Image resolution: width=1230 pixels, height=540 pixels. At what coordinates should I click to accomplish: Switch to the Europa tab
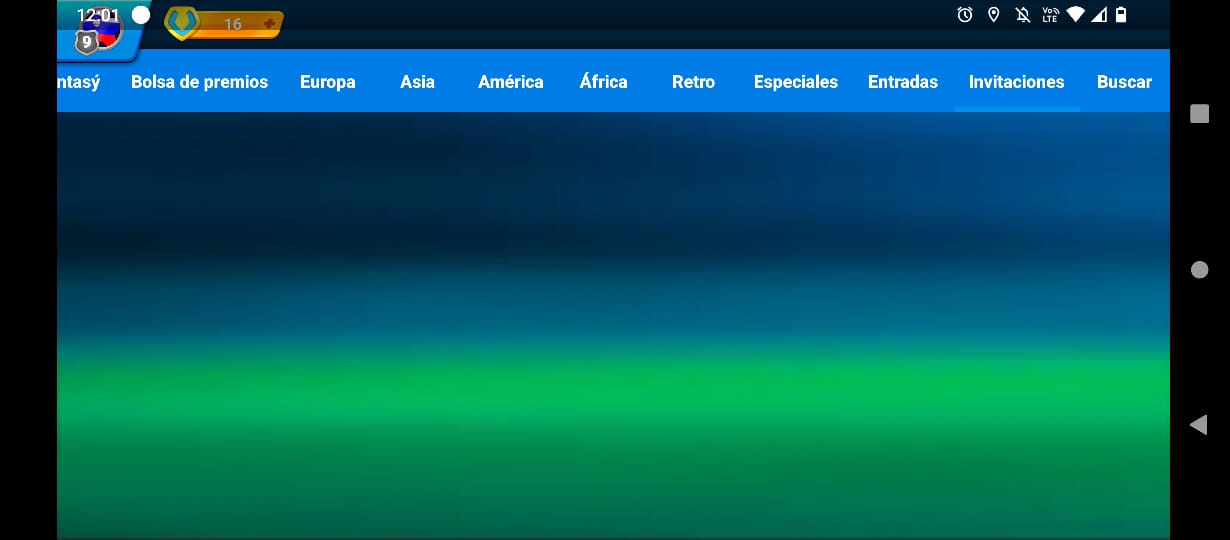[327, 82]
